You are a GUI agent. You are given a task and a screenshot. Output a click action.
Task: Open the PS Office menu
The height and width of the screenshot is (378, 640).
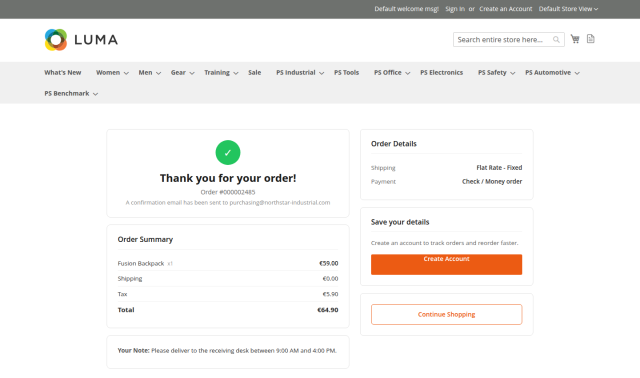[387, 73]
